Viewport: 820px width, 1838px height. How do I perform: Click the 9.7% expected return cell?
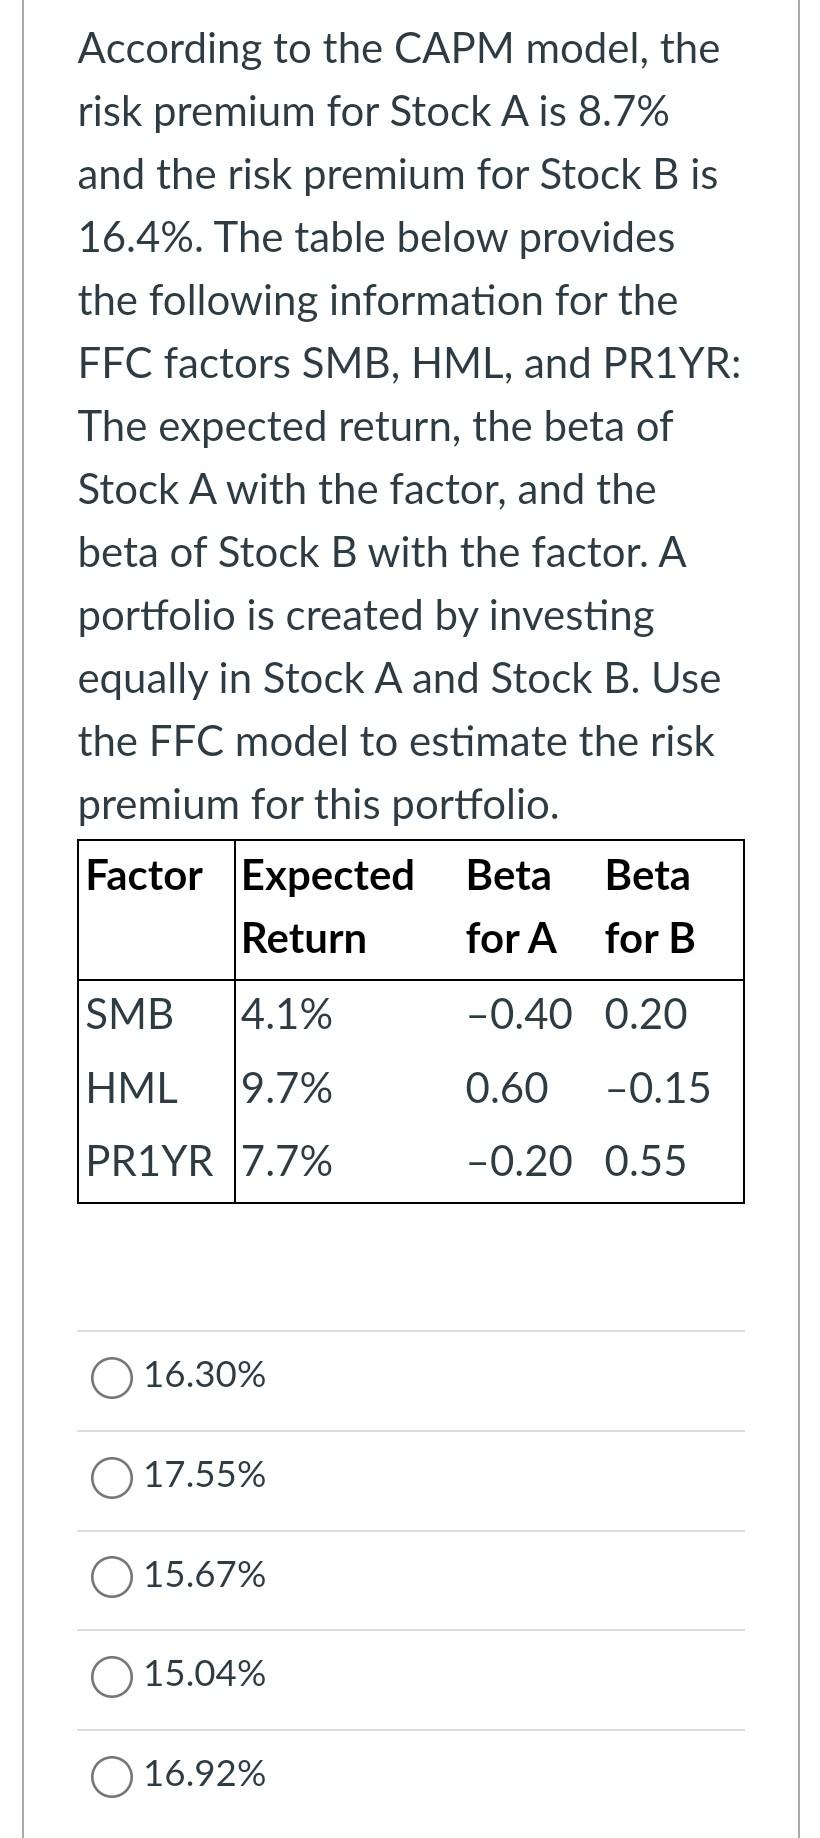[x=287, y=1089]
